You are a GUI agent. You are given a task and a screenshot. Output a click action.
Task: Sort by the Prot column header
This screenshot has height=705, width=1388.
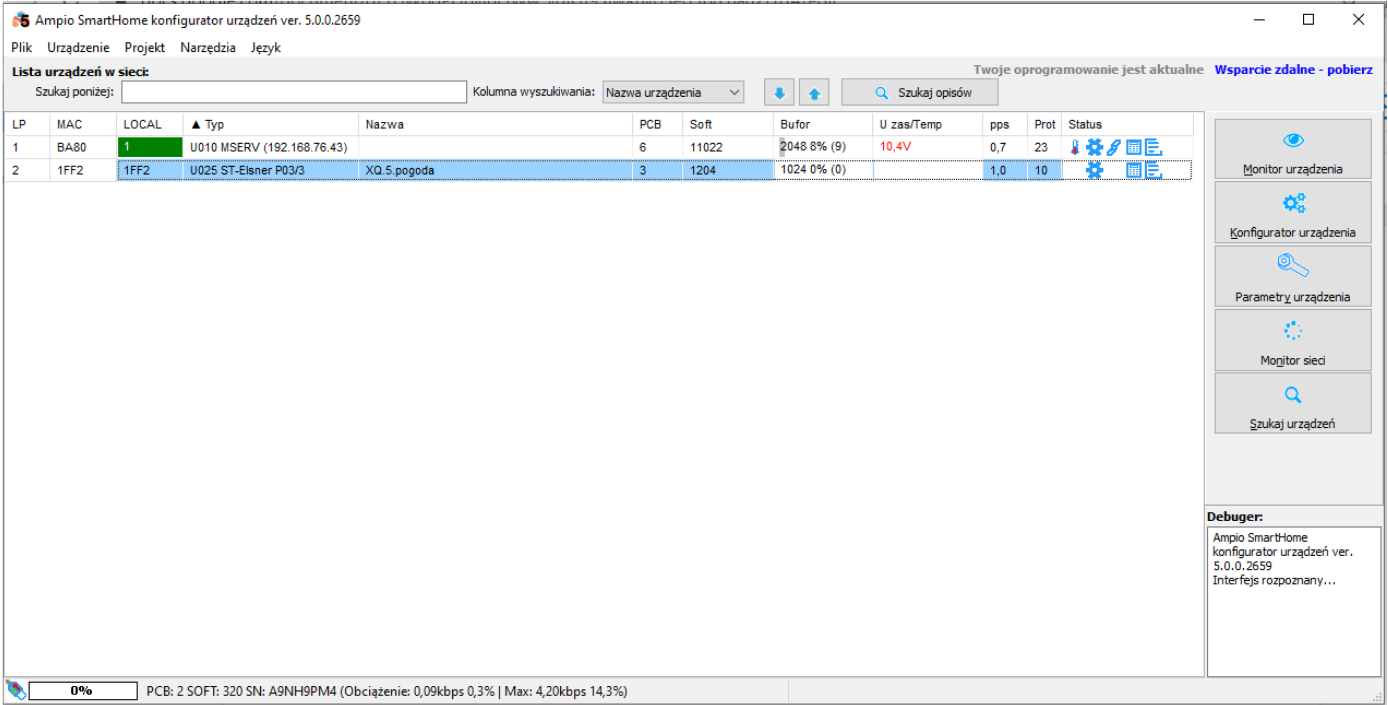[1045, 124]
